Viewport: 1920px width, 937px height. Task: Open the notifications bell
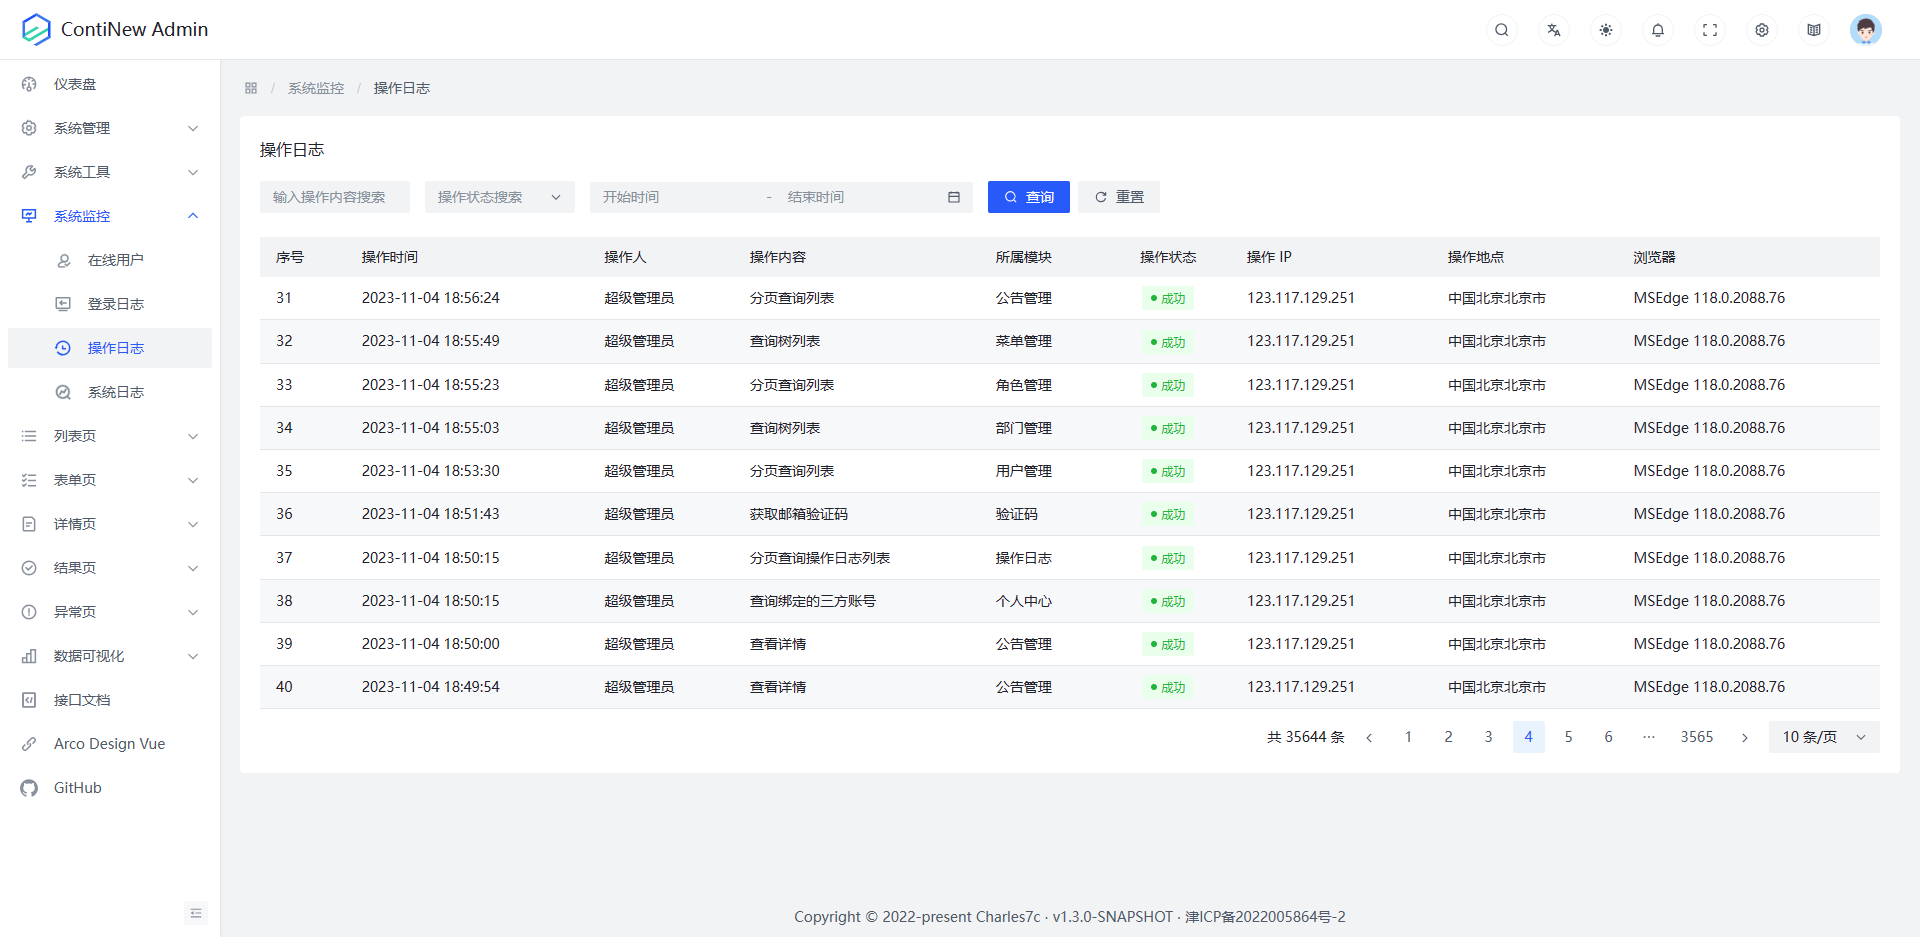1657,29
